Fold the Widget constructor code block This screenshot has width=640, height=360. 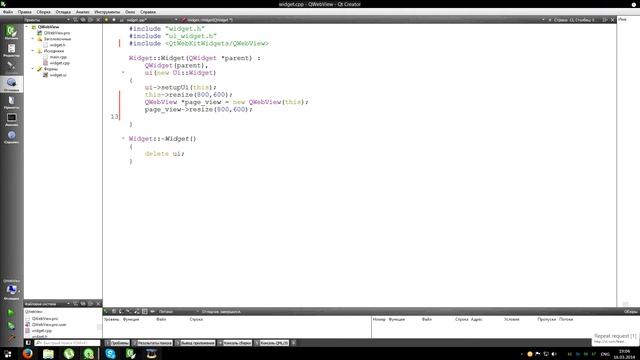coord(123,73)
